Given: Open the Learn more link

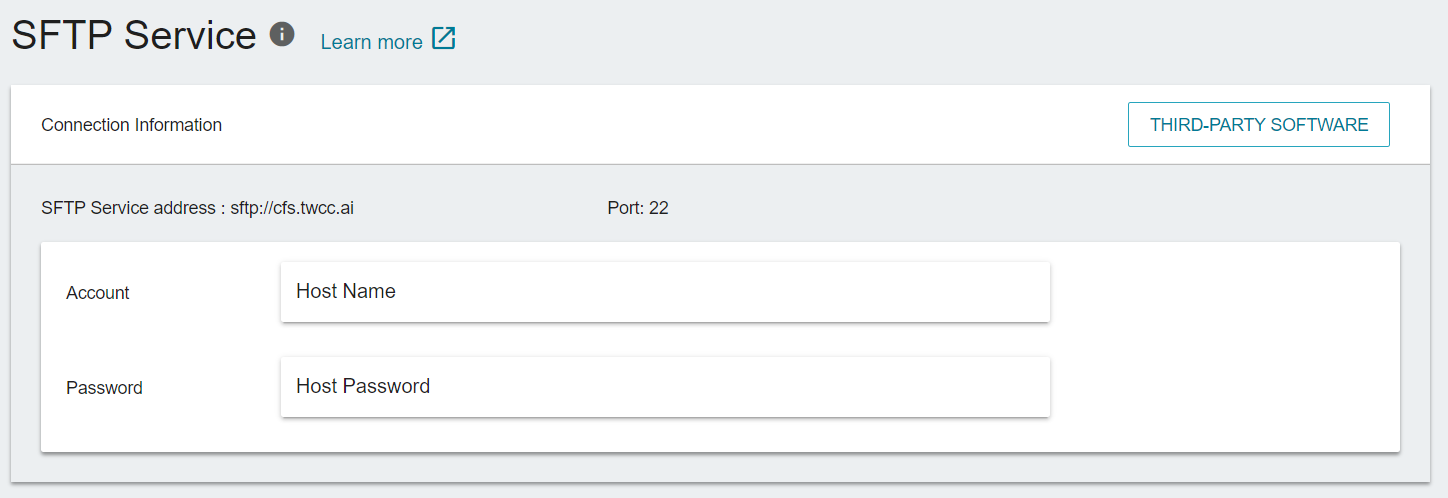Looking at the screenshot, I should tap(372, 42).
